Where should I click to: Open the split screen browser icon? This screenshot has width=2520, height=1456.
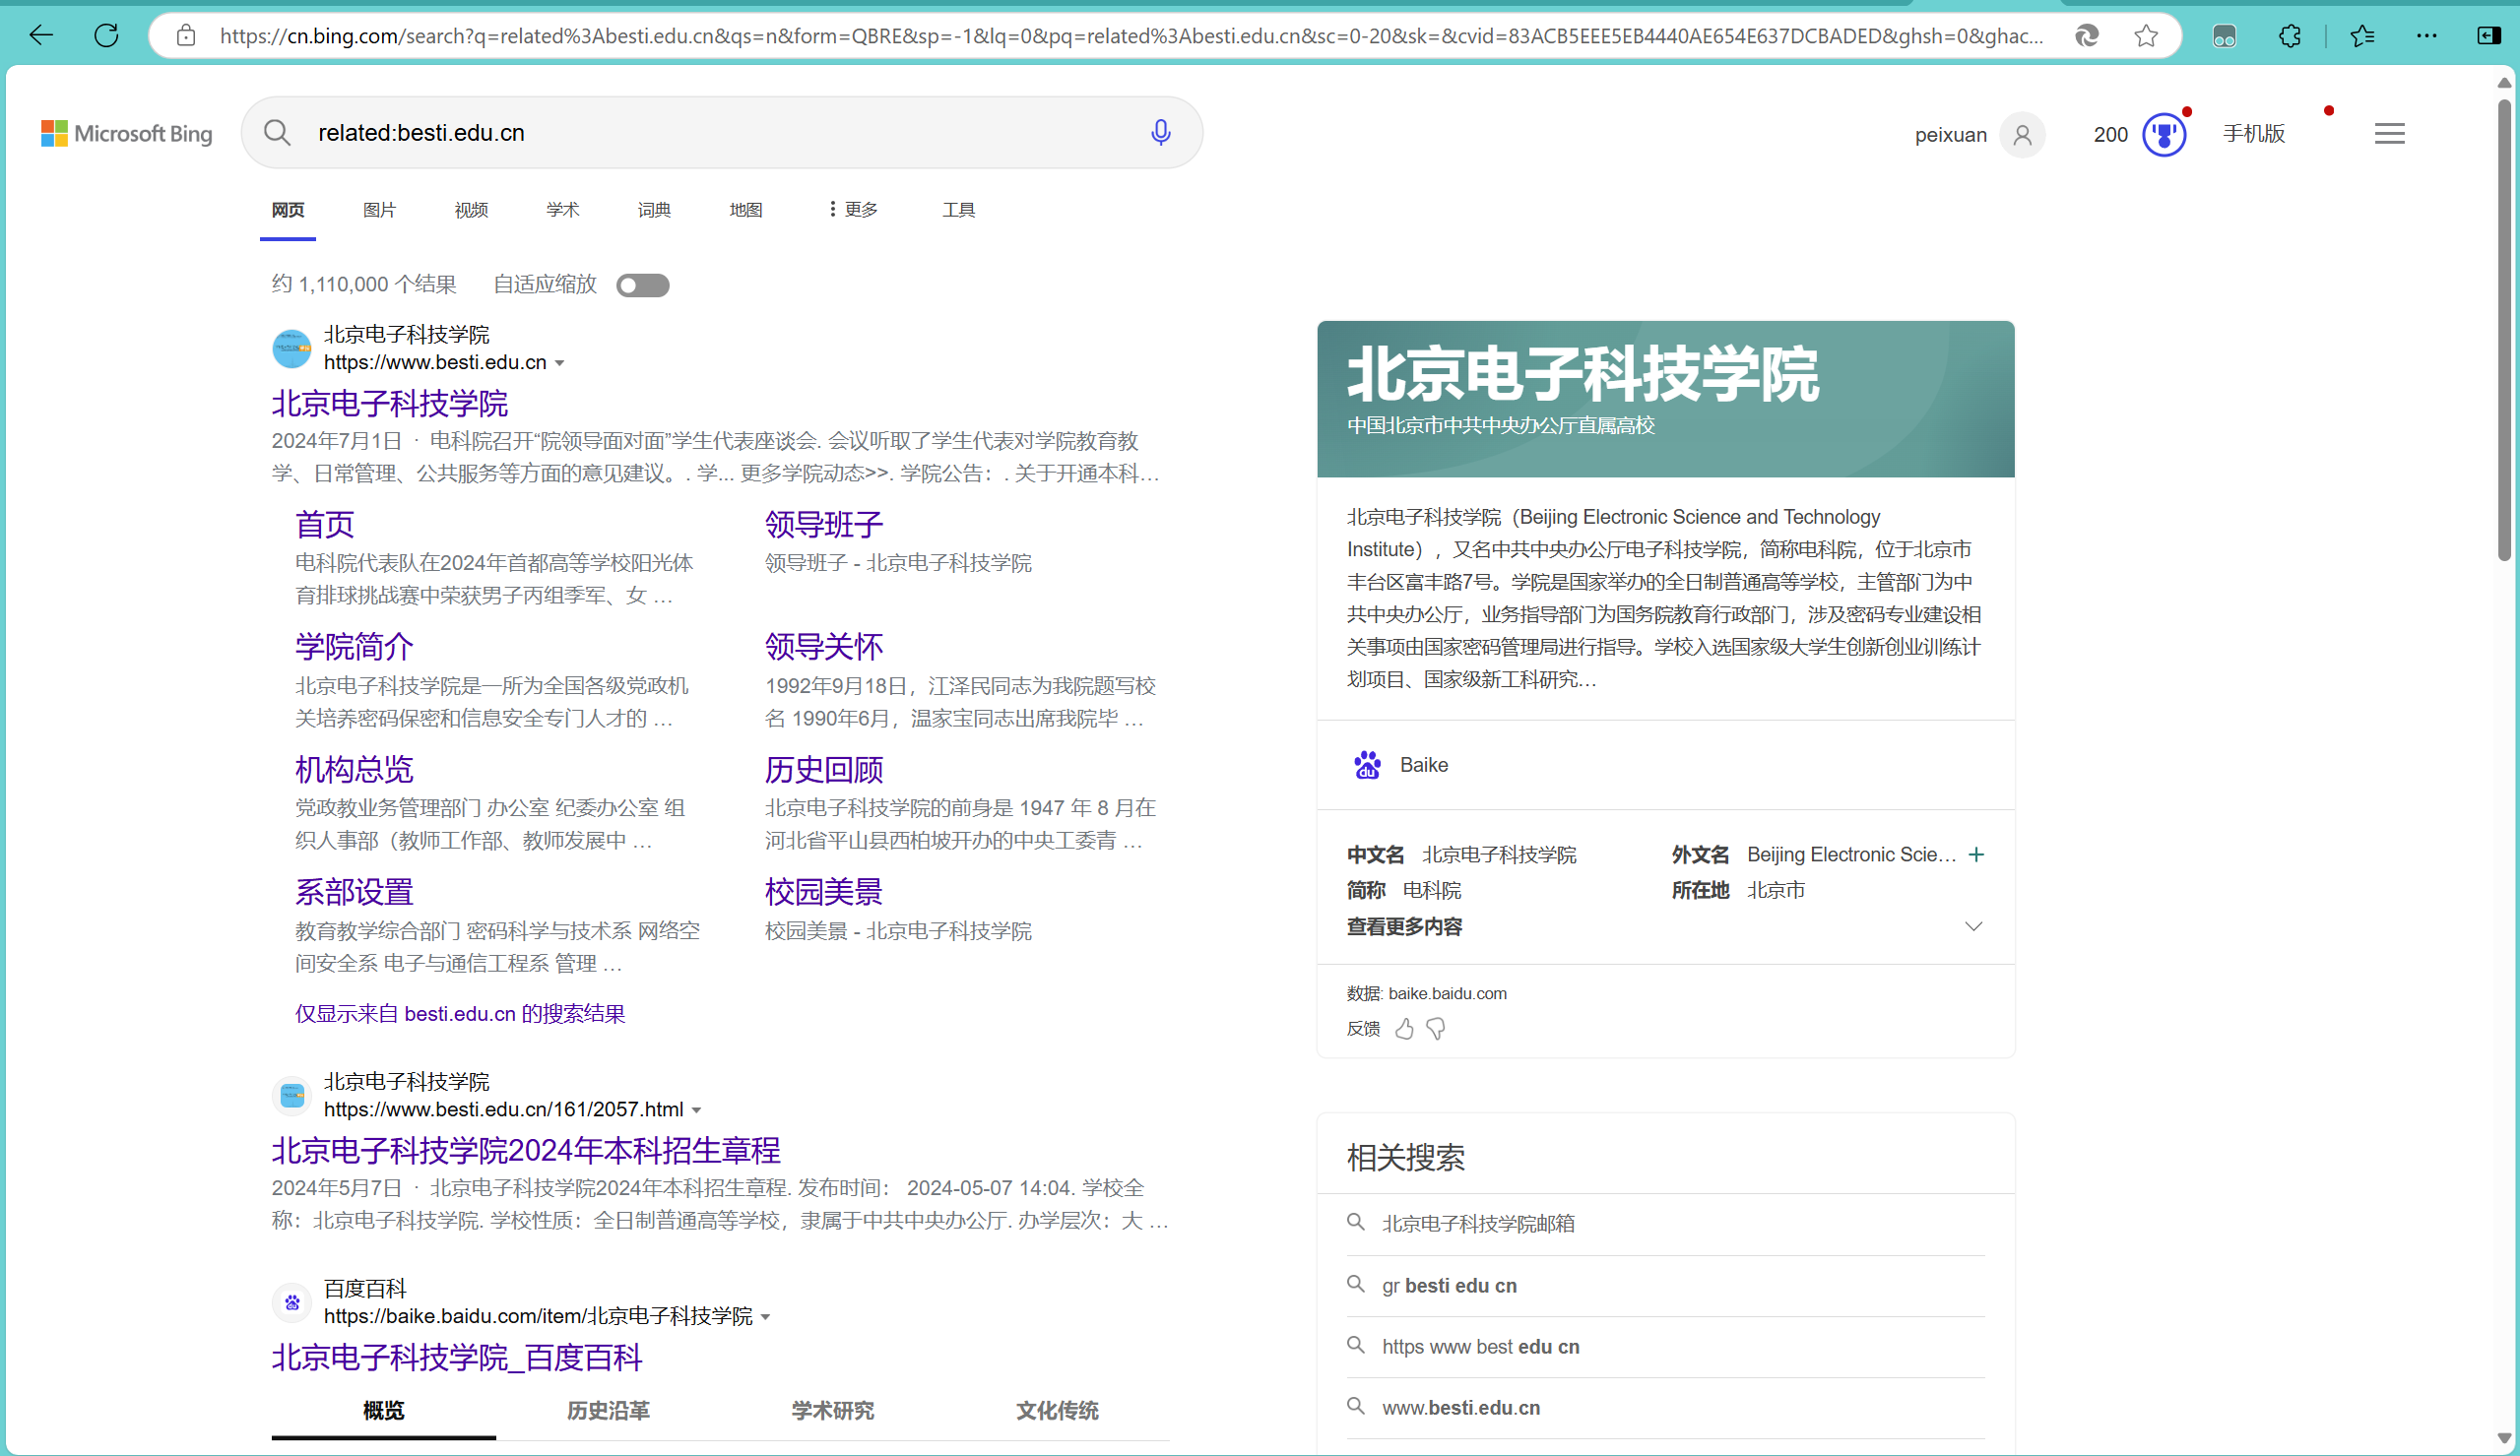(x=2224, y=36)
